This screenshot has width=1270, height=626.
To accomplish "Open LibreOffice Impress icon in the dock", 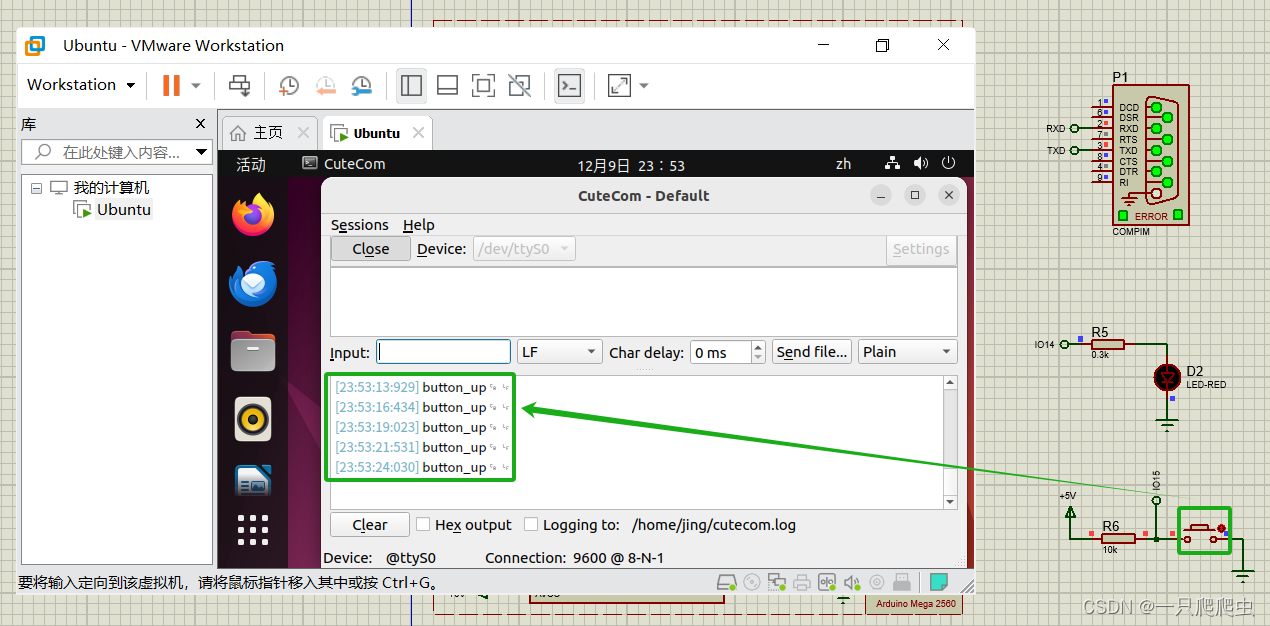I will [x=253, y=481].
